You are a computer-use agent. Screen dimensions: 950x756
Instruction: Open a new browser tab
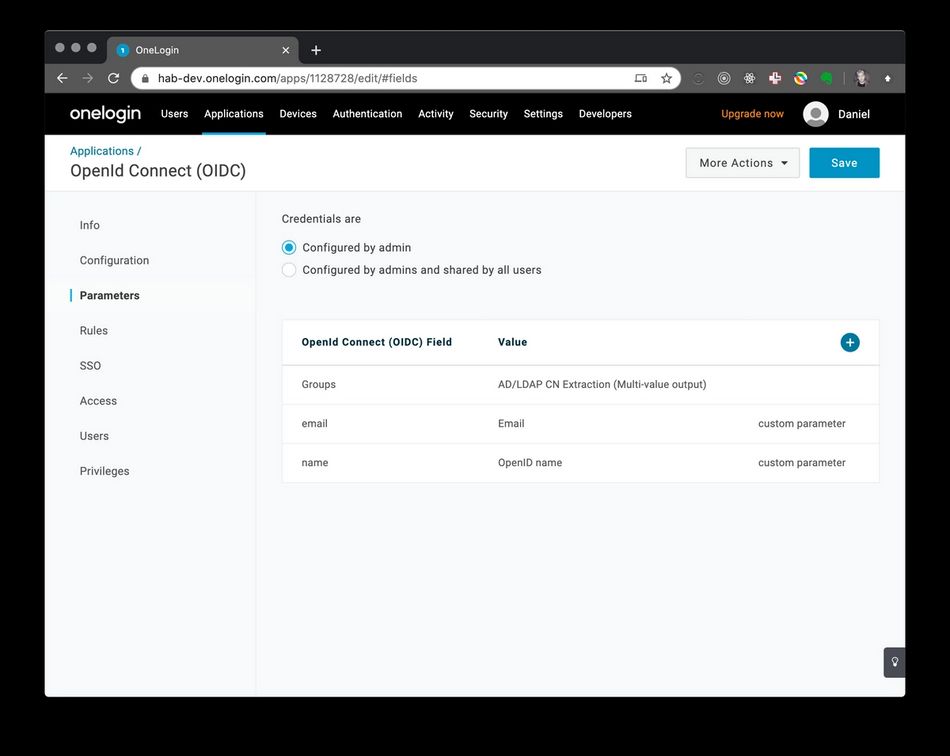(x=316, y=50)
